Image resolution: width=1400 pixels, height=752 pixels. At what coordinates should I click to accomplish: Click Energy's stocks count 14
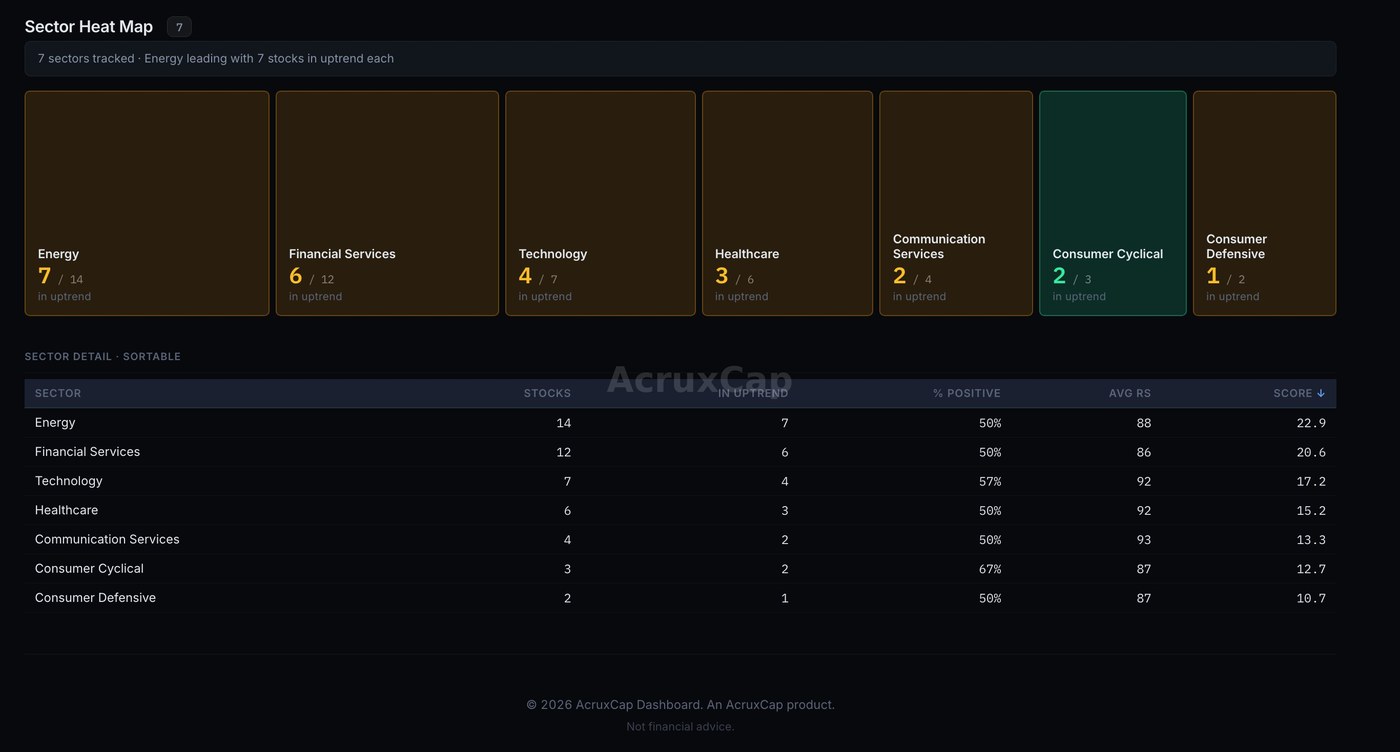[564, 423]
